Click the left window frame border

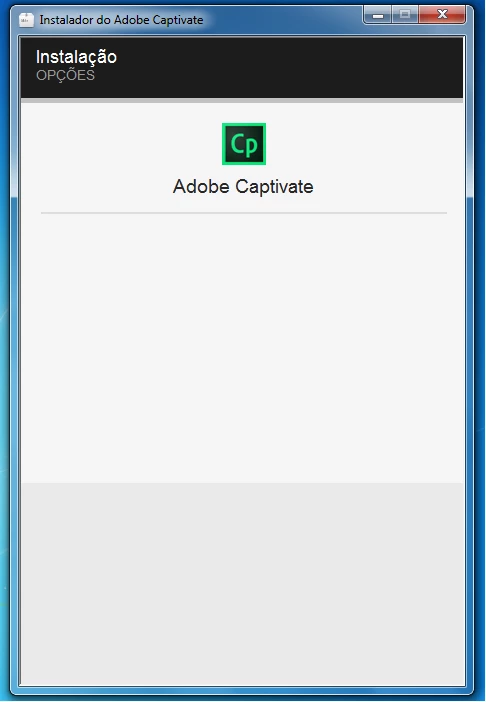[x=14, y=358]
